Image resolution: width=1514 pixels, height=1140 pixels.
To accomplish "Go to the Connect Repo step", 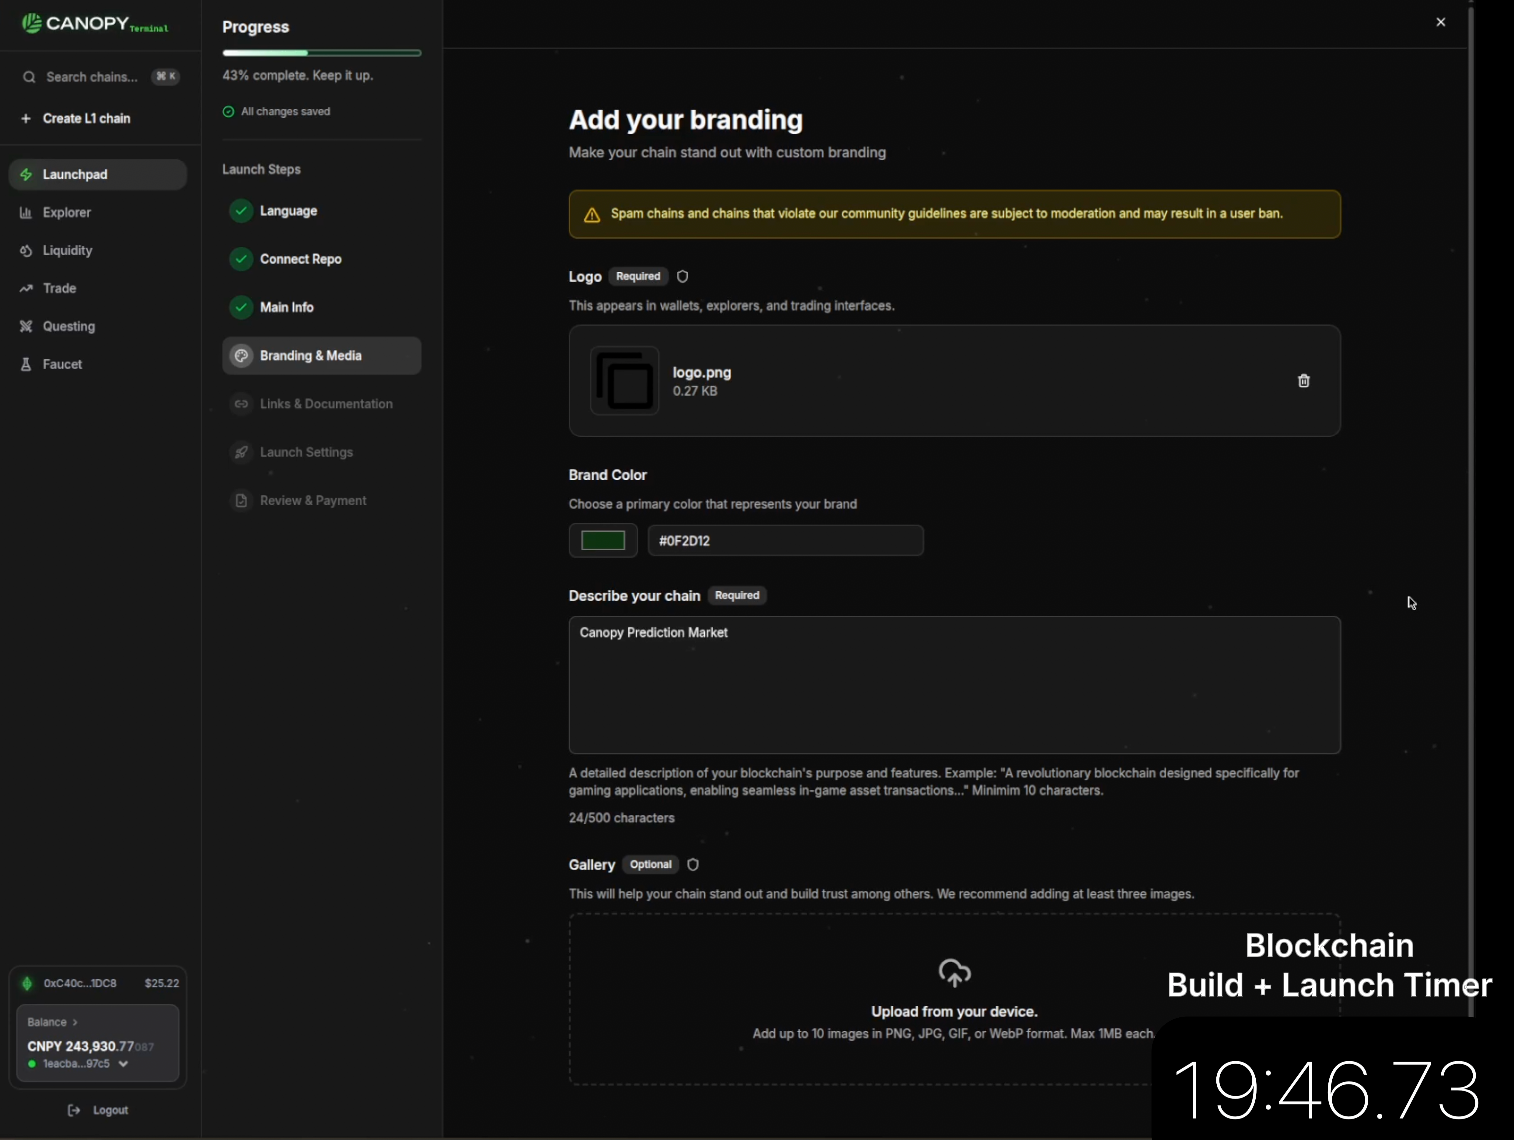I will [321, 259].
